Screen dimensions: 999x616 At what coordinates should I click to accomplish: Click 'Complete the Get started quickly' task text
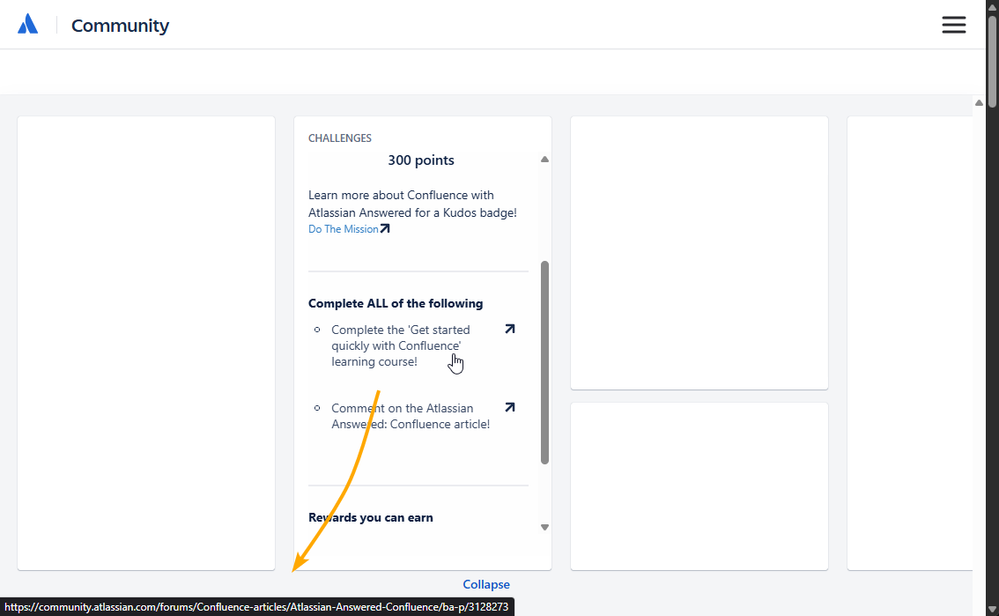(401, 345)
